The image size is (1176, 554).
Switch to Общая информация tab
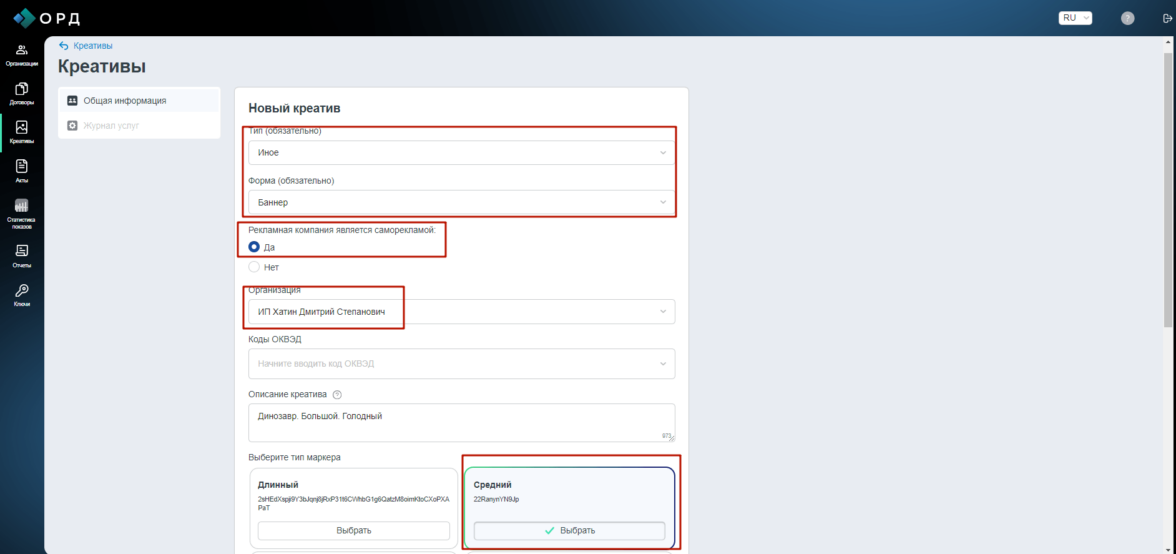[140, 100]
